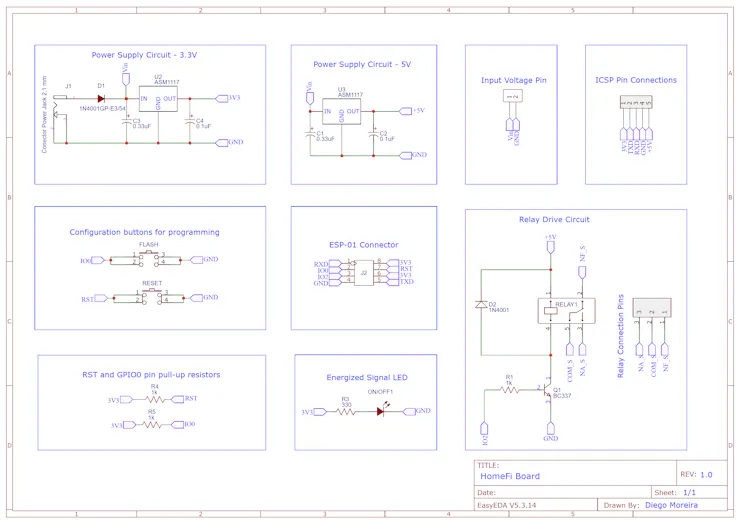Click 'Configuration buttons for programming' heading
This screenshot has width=740, height=524.
pos(144,232)
